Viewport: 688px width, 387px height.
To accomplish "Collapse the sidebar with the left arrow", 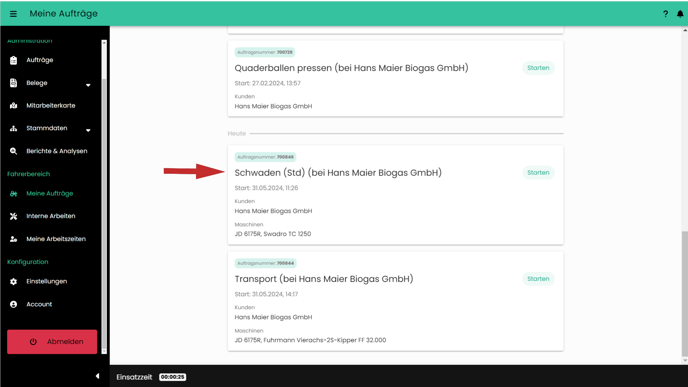I will (x=97, y=376).
